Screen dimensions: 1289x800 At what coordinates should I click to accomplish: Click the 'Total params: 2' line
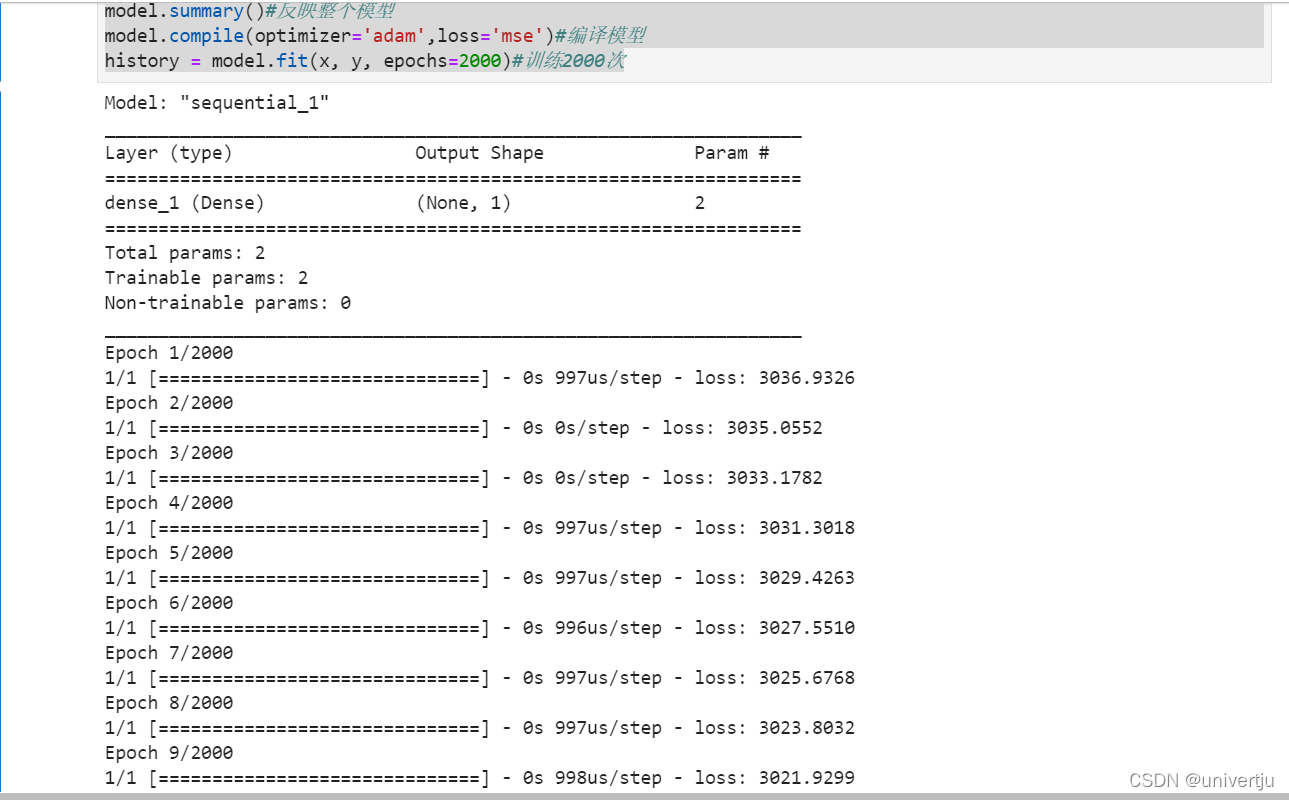184,253
